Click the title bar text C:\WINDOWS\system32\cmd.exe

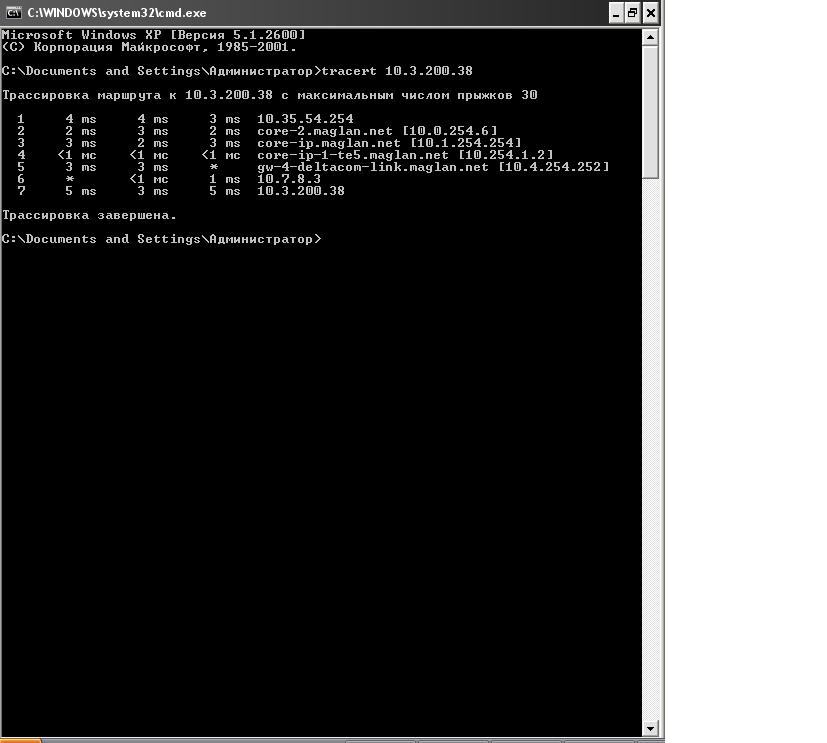(x=117, y=13)
